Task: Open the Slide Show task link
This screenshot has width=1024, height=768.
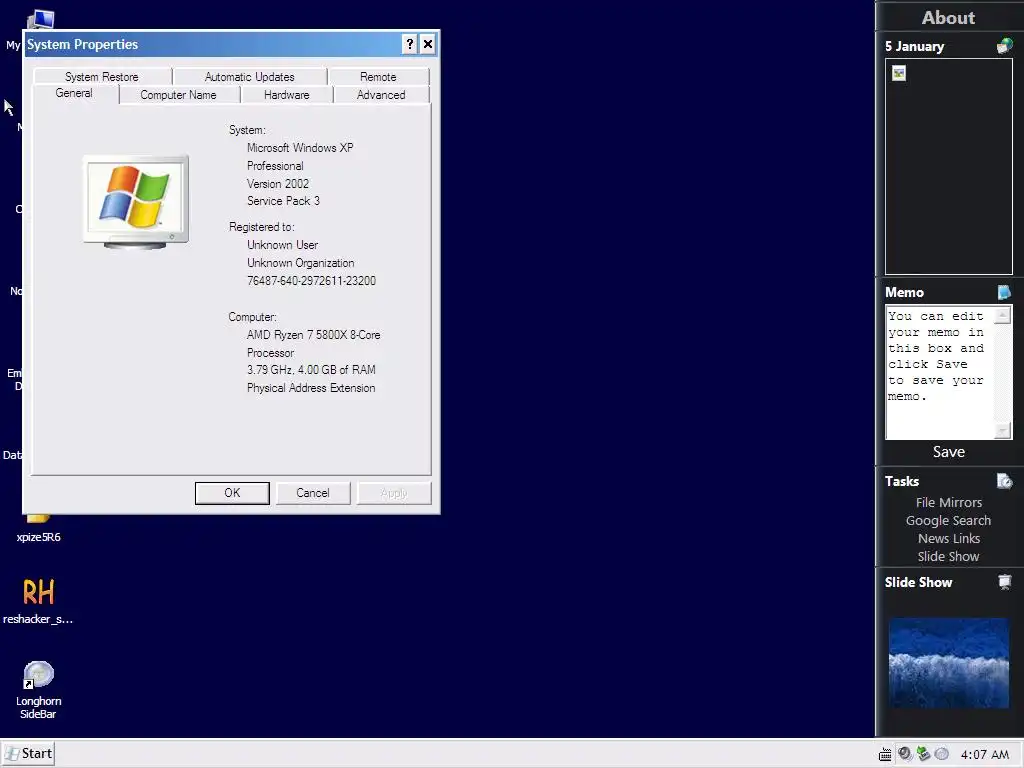Action: coord(948,556)
